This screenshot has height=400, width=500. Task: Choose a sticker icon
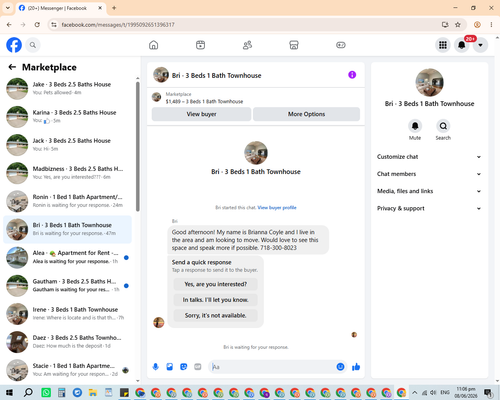[184, 367]
